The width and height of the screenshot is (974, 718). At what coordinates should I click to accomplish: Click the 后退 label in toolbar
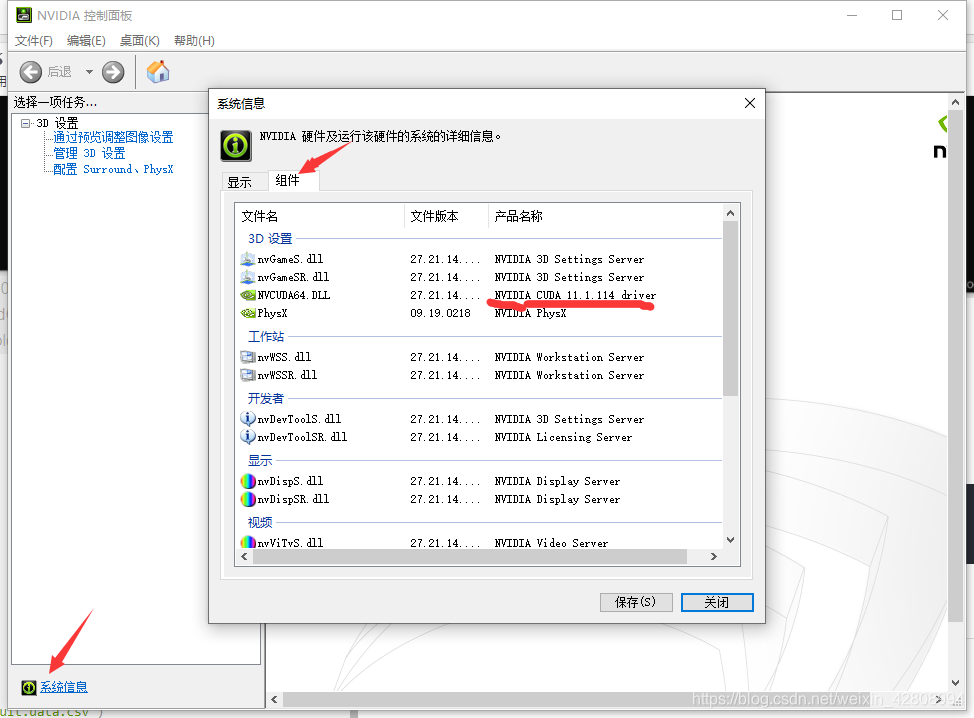coord(60,72)
